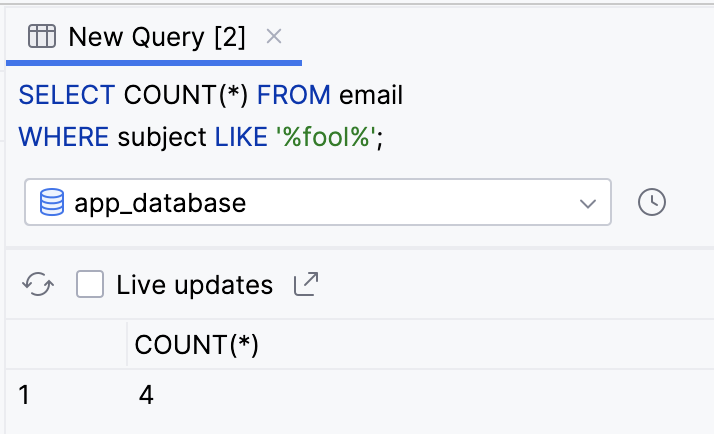Click the '%fool%' string literal
This screenshot has height=434, width=714.
(x=325, y=136)
